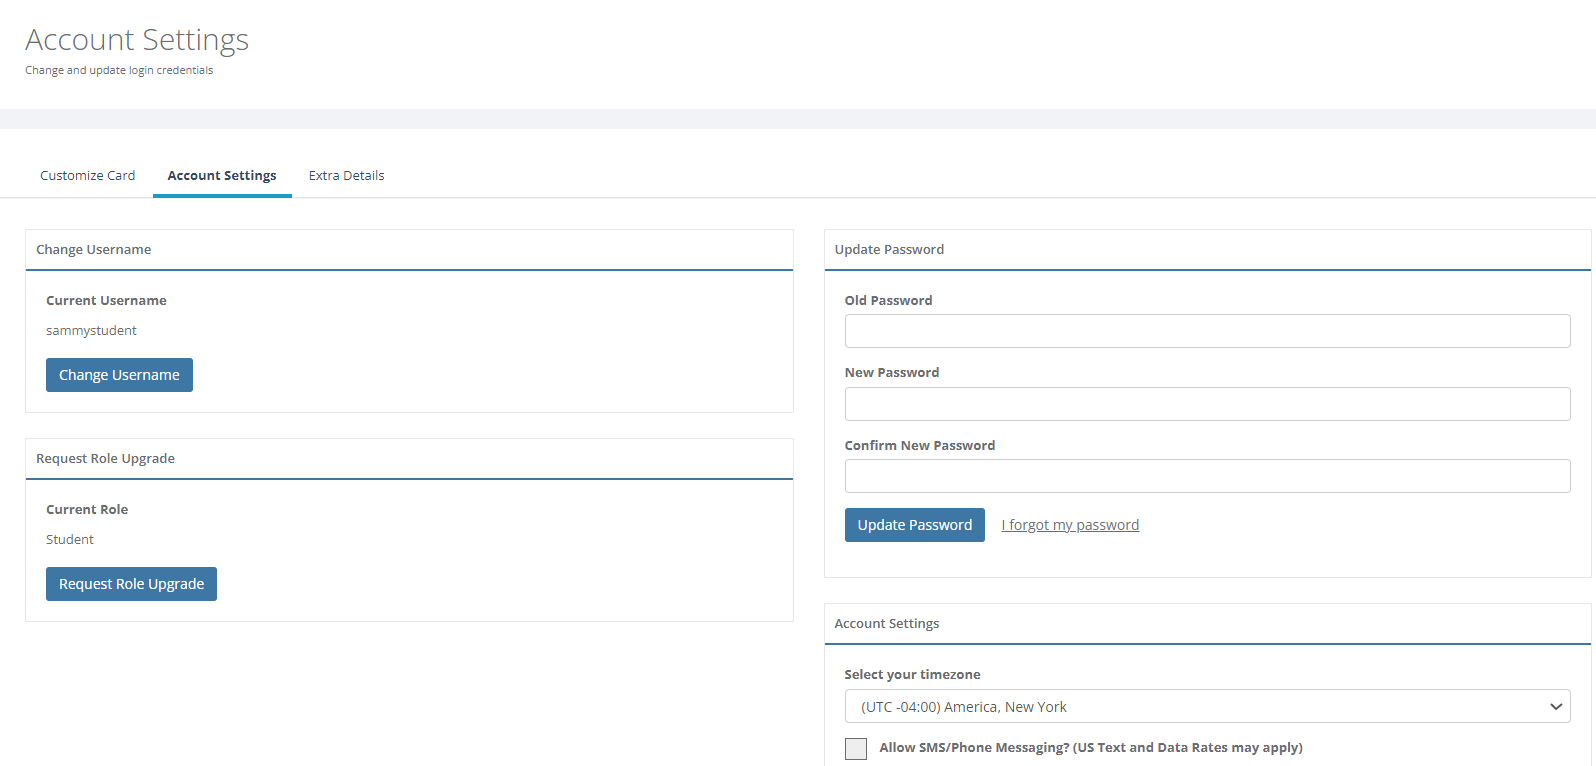Click the 'Update Password' panel heading

pyautogui.click(x=889, y=249)
